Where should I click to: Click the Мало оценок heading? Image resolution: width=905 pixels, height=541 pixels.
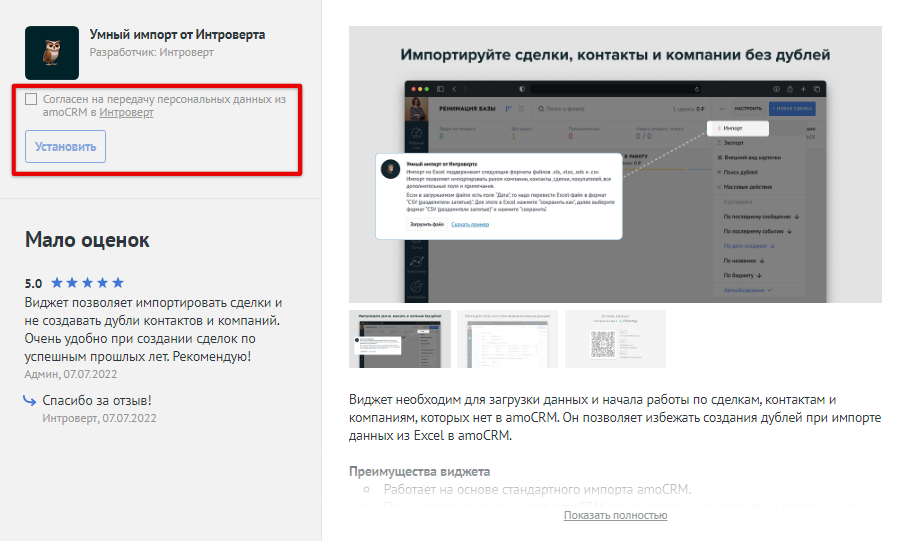coord(87,240)
